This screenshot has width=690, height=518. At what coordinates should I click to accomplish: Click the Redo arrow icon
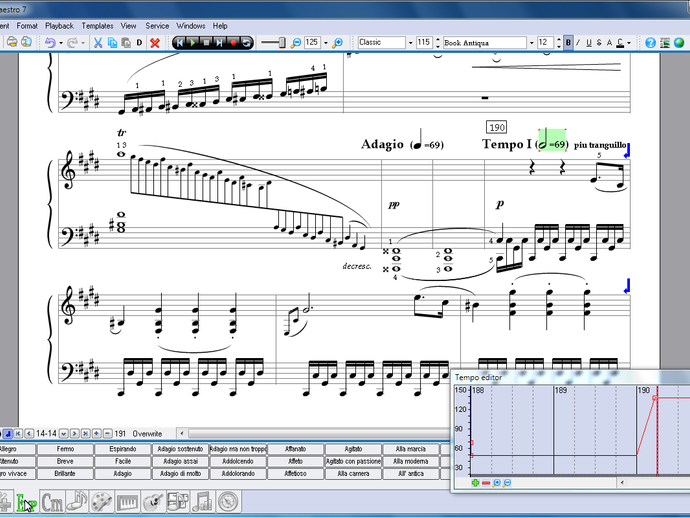(x=72, y=43)
